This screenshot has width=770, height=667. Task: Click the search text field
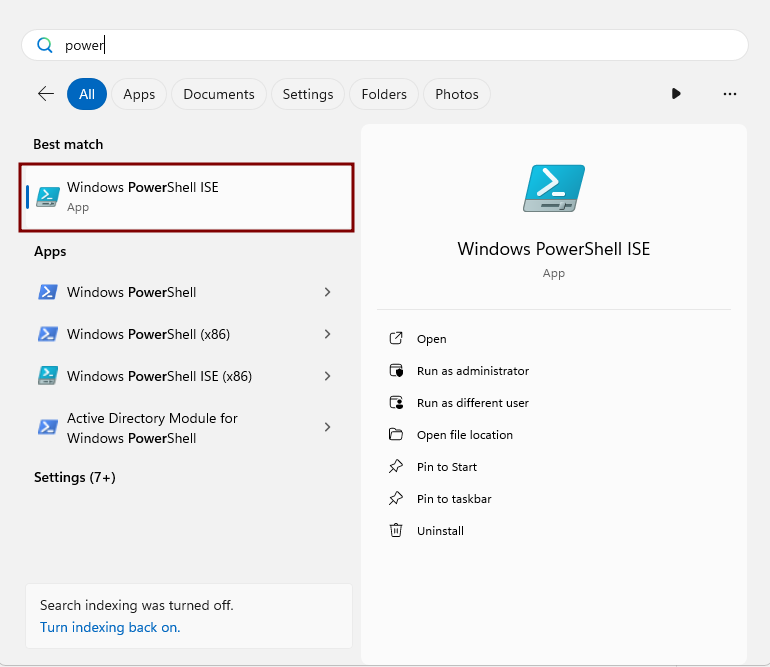(400, 45)
